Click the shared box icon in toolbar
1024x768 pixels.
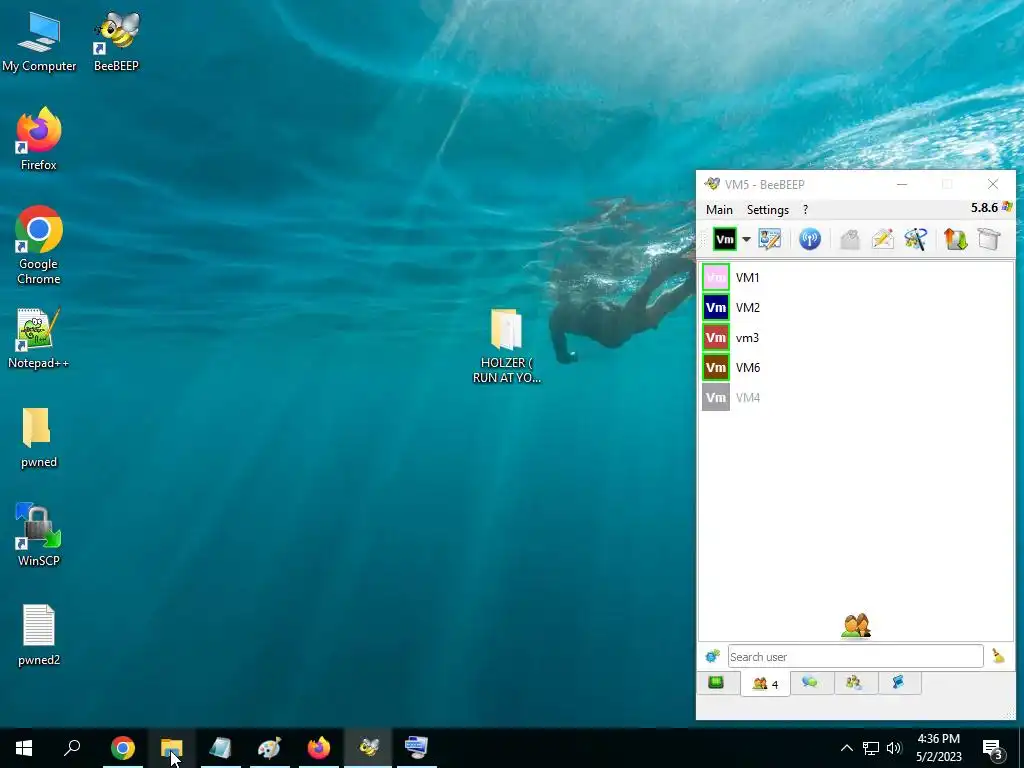pyautogui.click(x=989, y=240)
